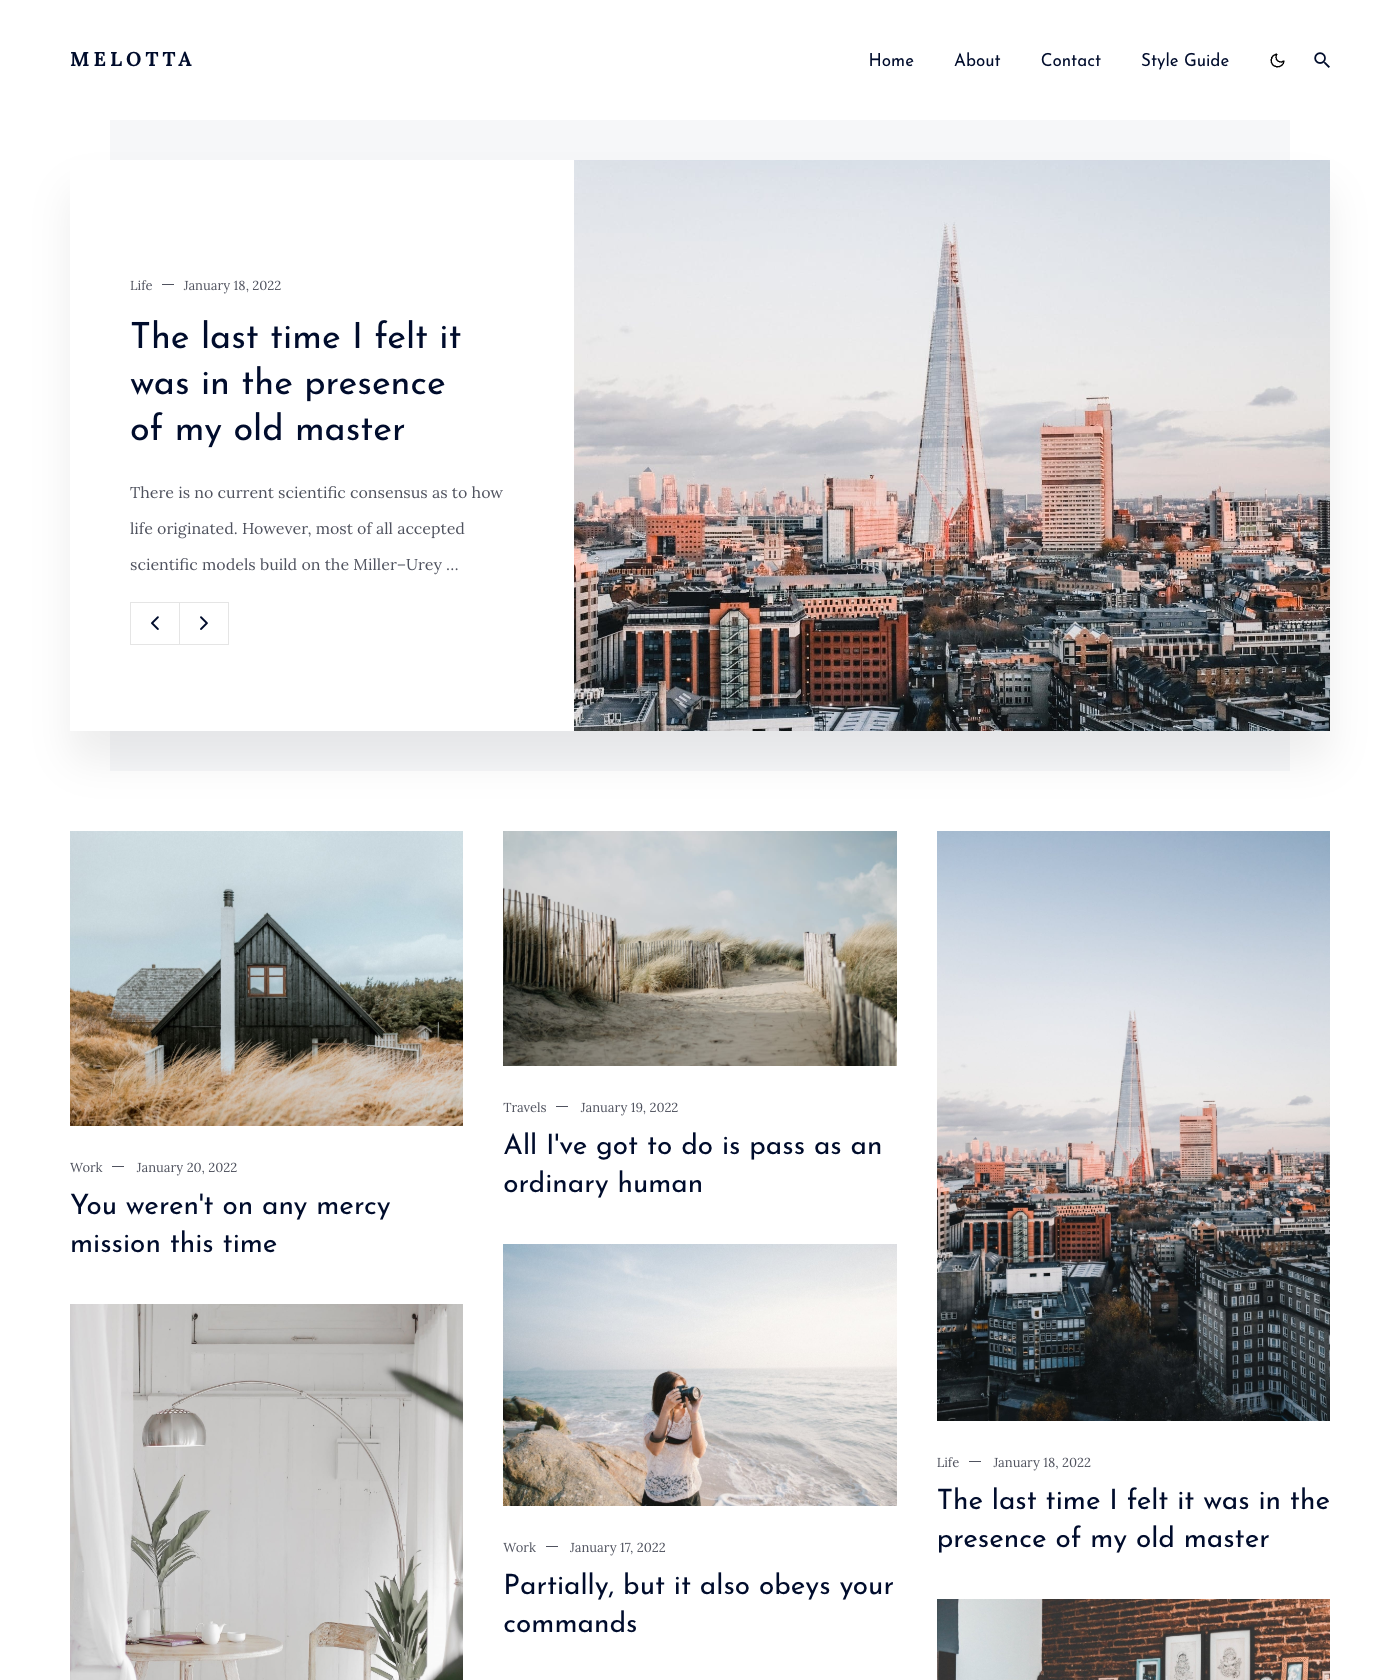The image size is (1400, 1680).
Task: Go to the previous slide arrow
Action: (x=155, y=623)
